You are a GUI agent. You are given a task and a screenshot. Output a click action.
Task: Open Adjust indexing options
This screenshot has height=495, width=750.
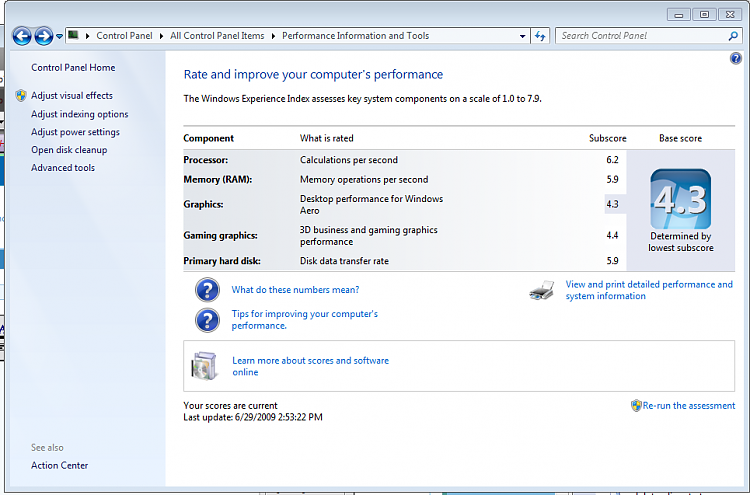pos(79,114)
